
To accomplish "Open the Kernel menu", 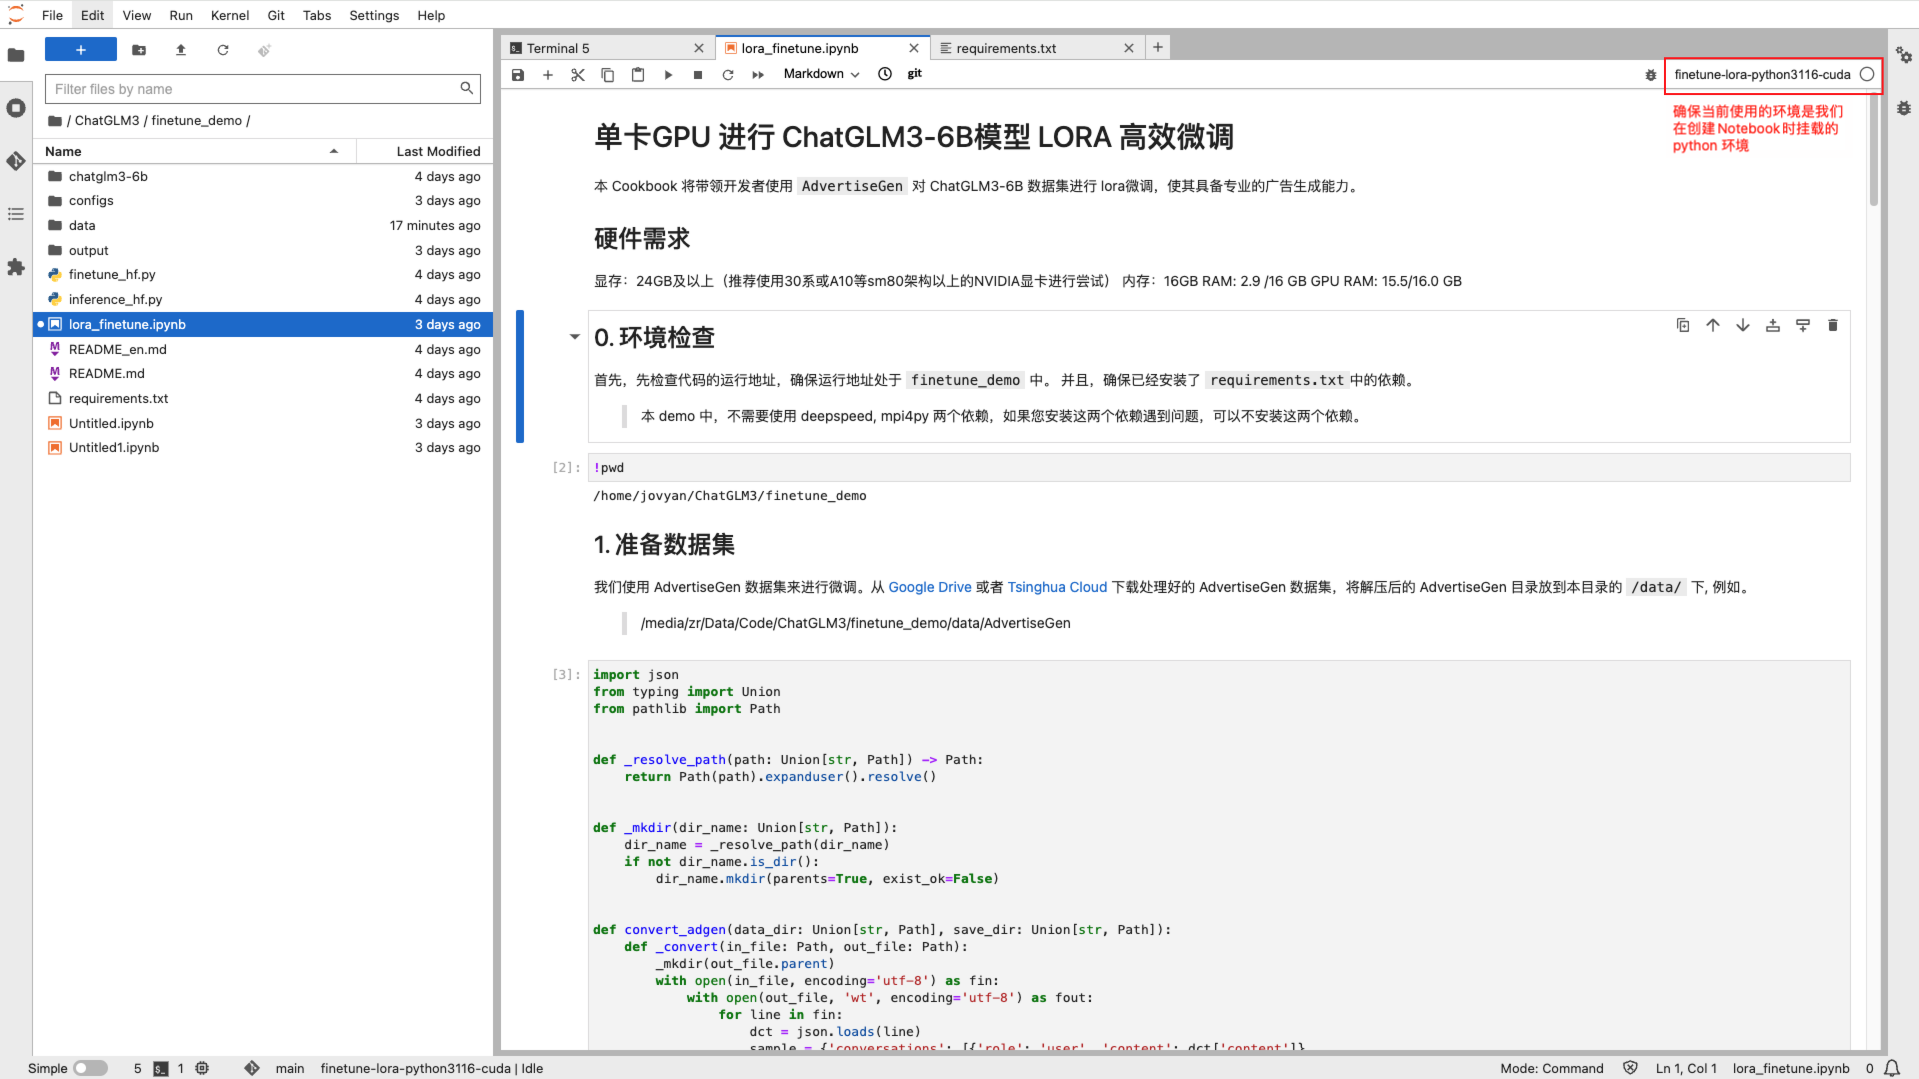I will coord(229,15).
